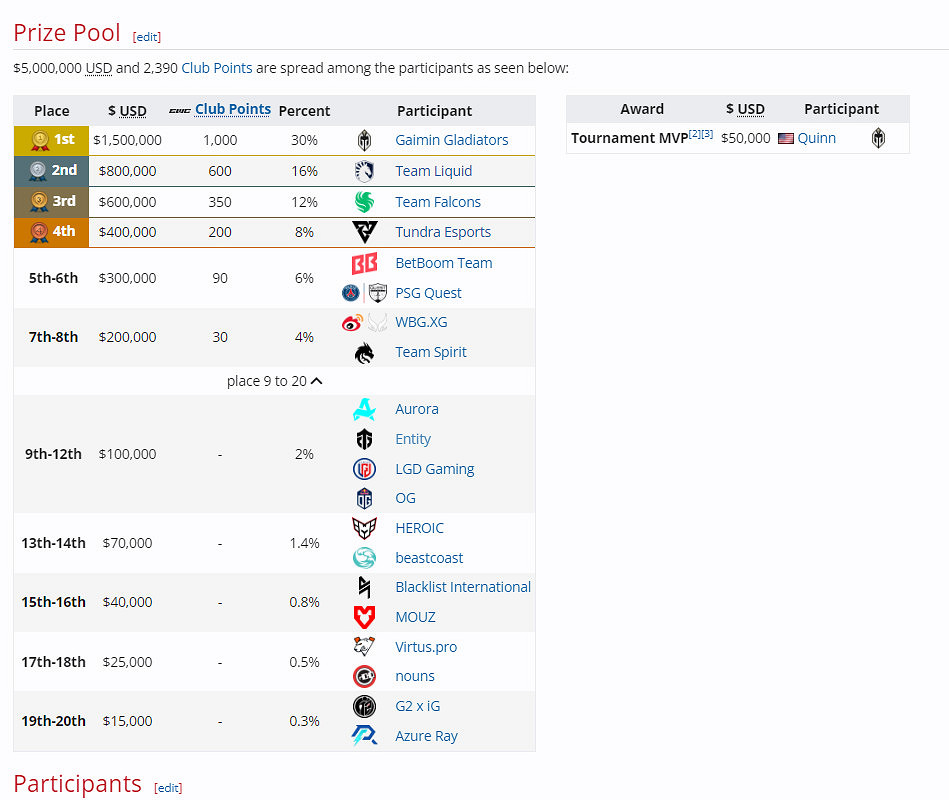This screenshot has height=800, width=949.
Task: Open the Blacklist International team page
Action: [462, 587]
